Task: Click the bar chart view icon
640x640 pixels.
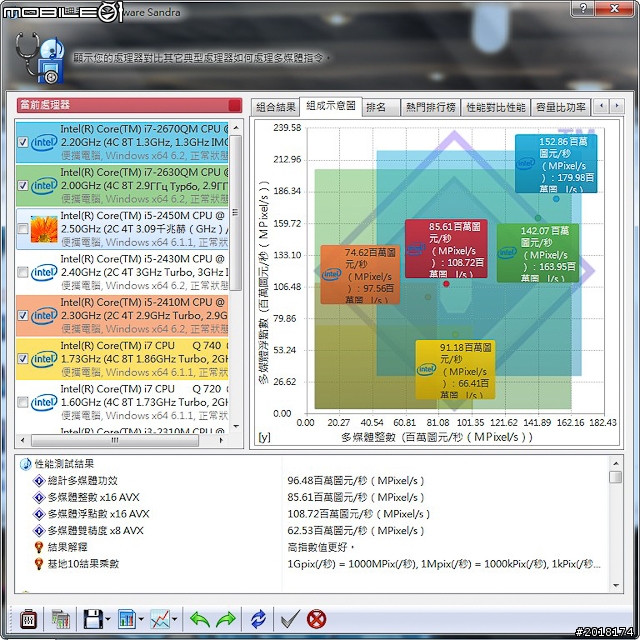Action: click(x=127, y=619)
